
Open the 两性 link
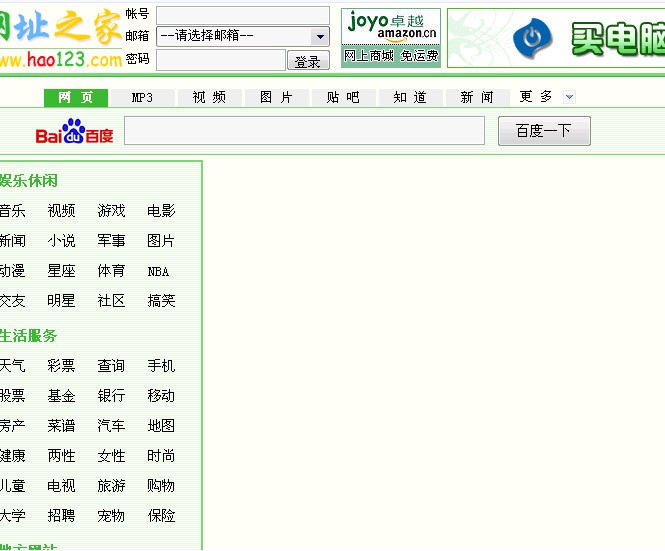pyautogui.click(x=61, y=456)
